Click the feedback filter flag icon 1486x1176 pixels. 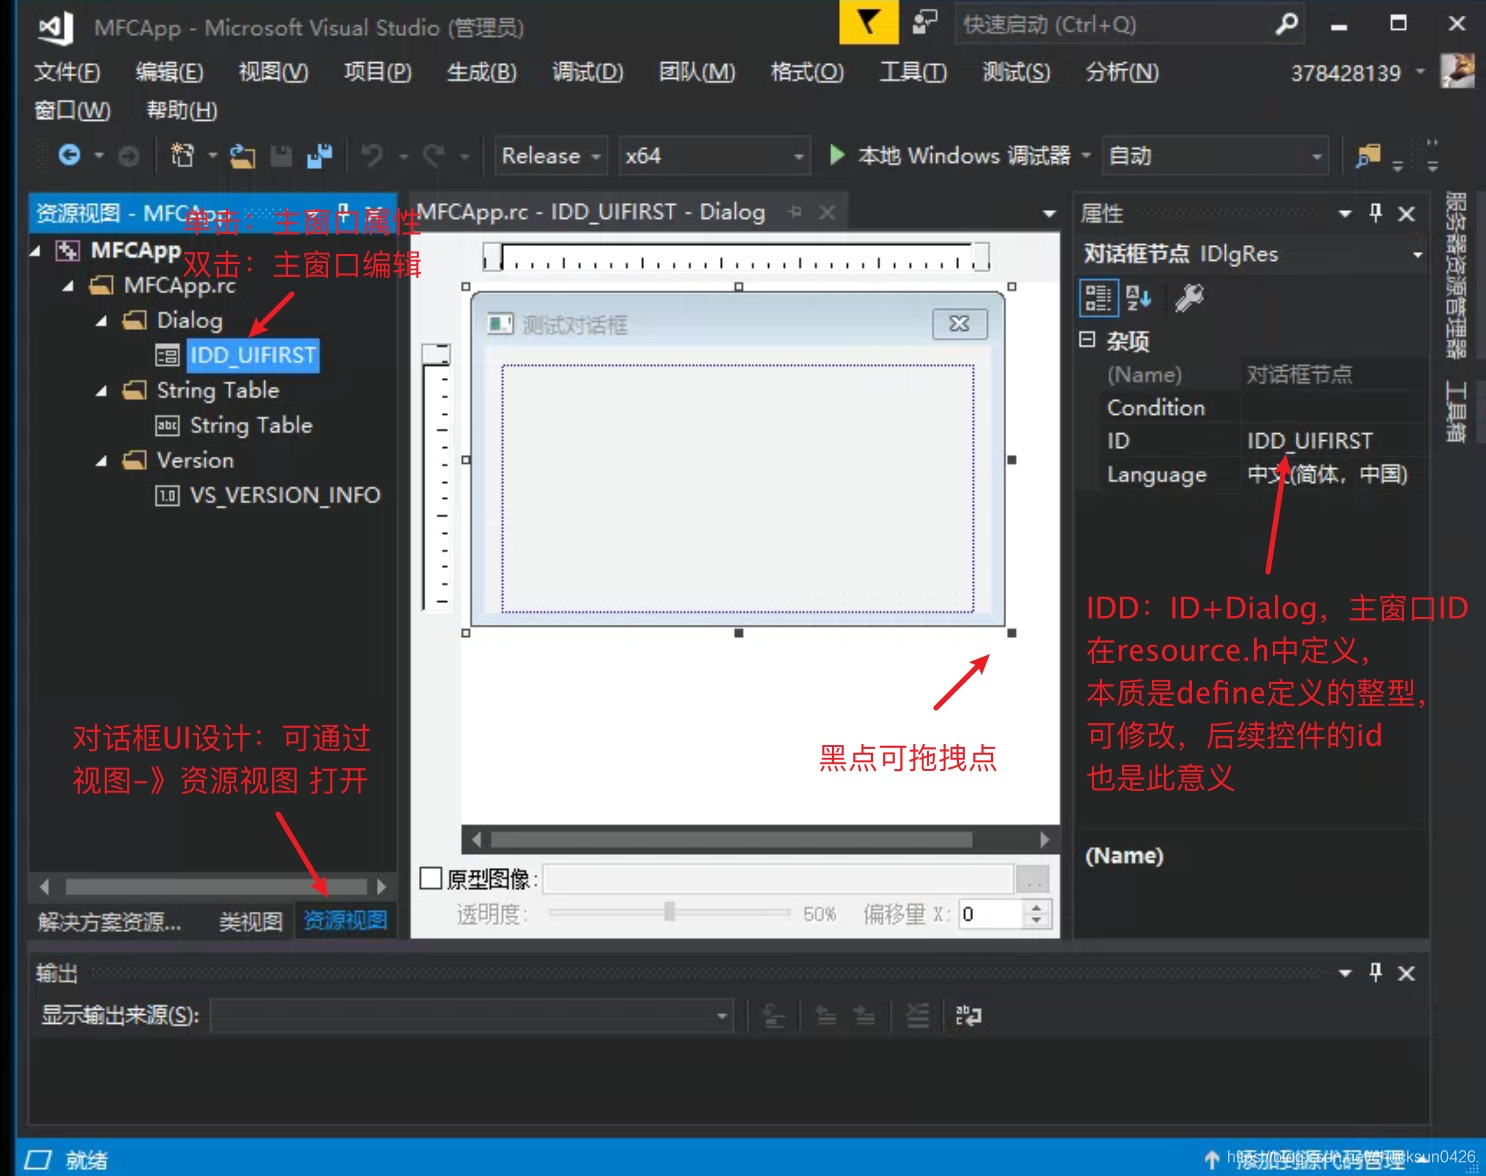(x=868, y=22)
